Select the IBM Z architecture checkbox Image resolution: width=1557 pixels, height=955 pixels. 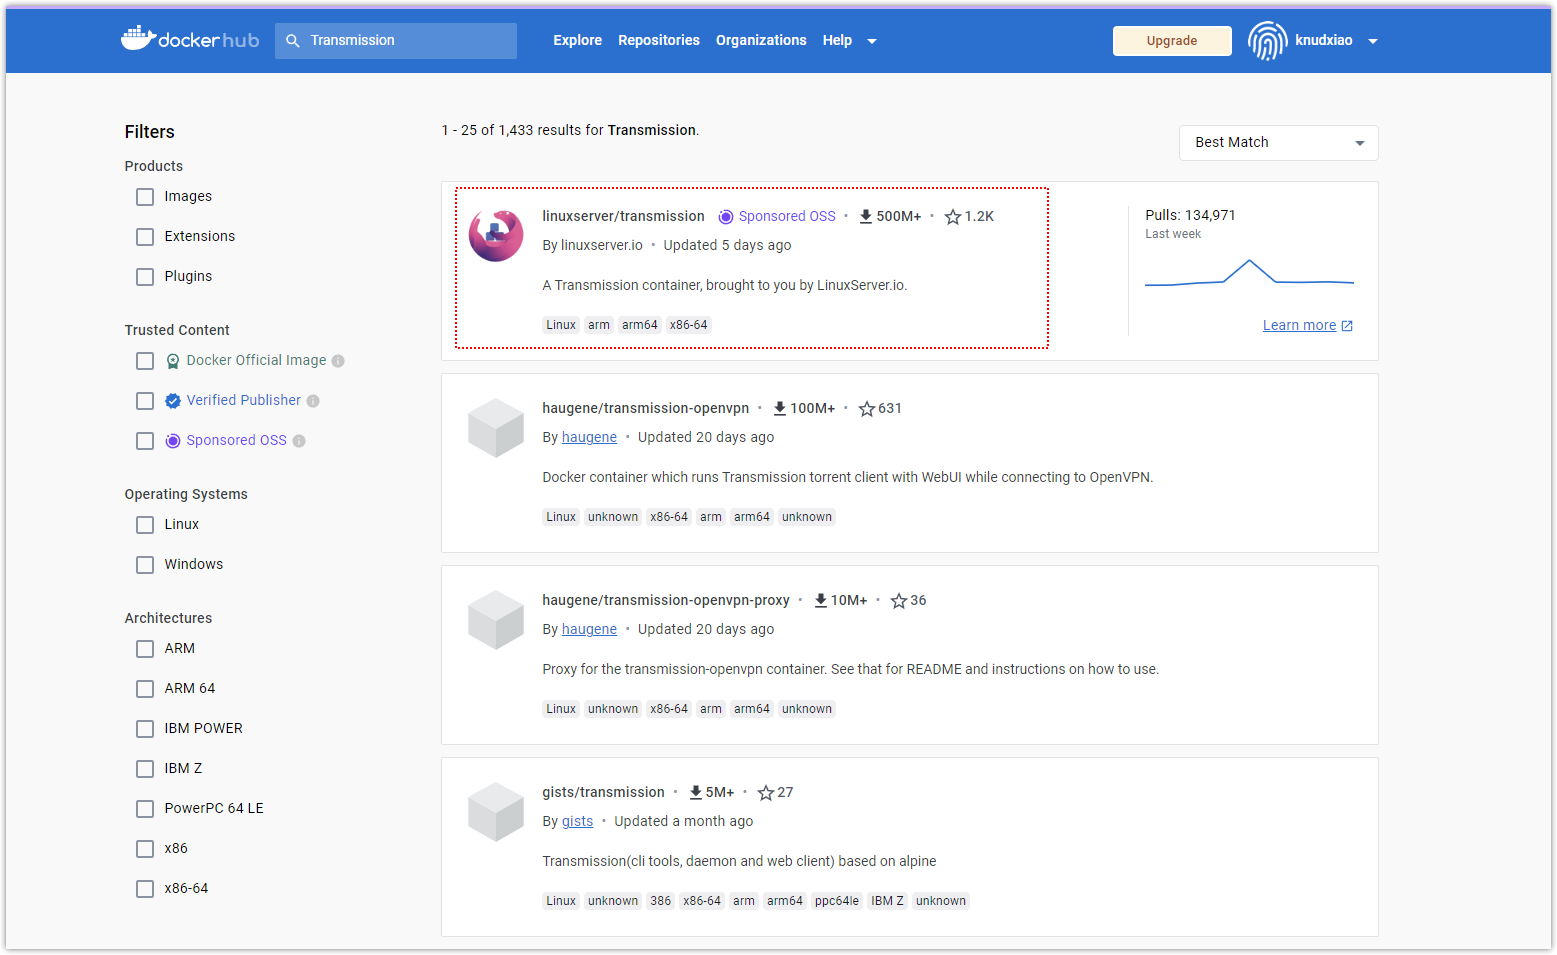click(x=145, y=769)
